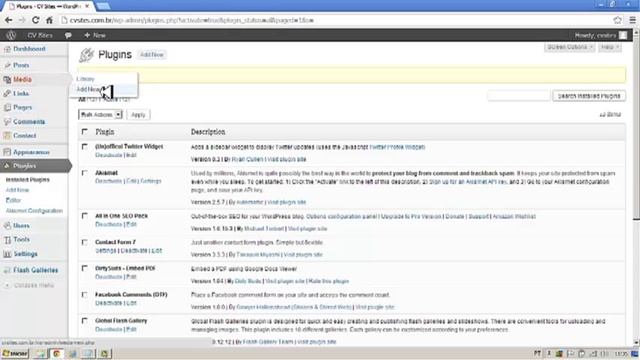
Task: Click the Add New button beside Plugins title
Action: click(x=152, y=55)
